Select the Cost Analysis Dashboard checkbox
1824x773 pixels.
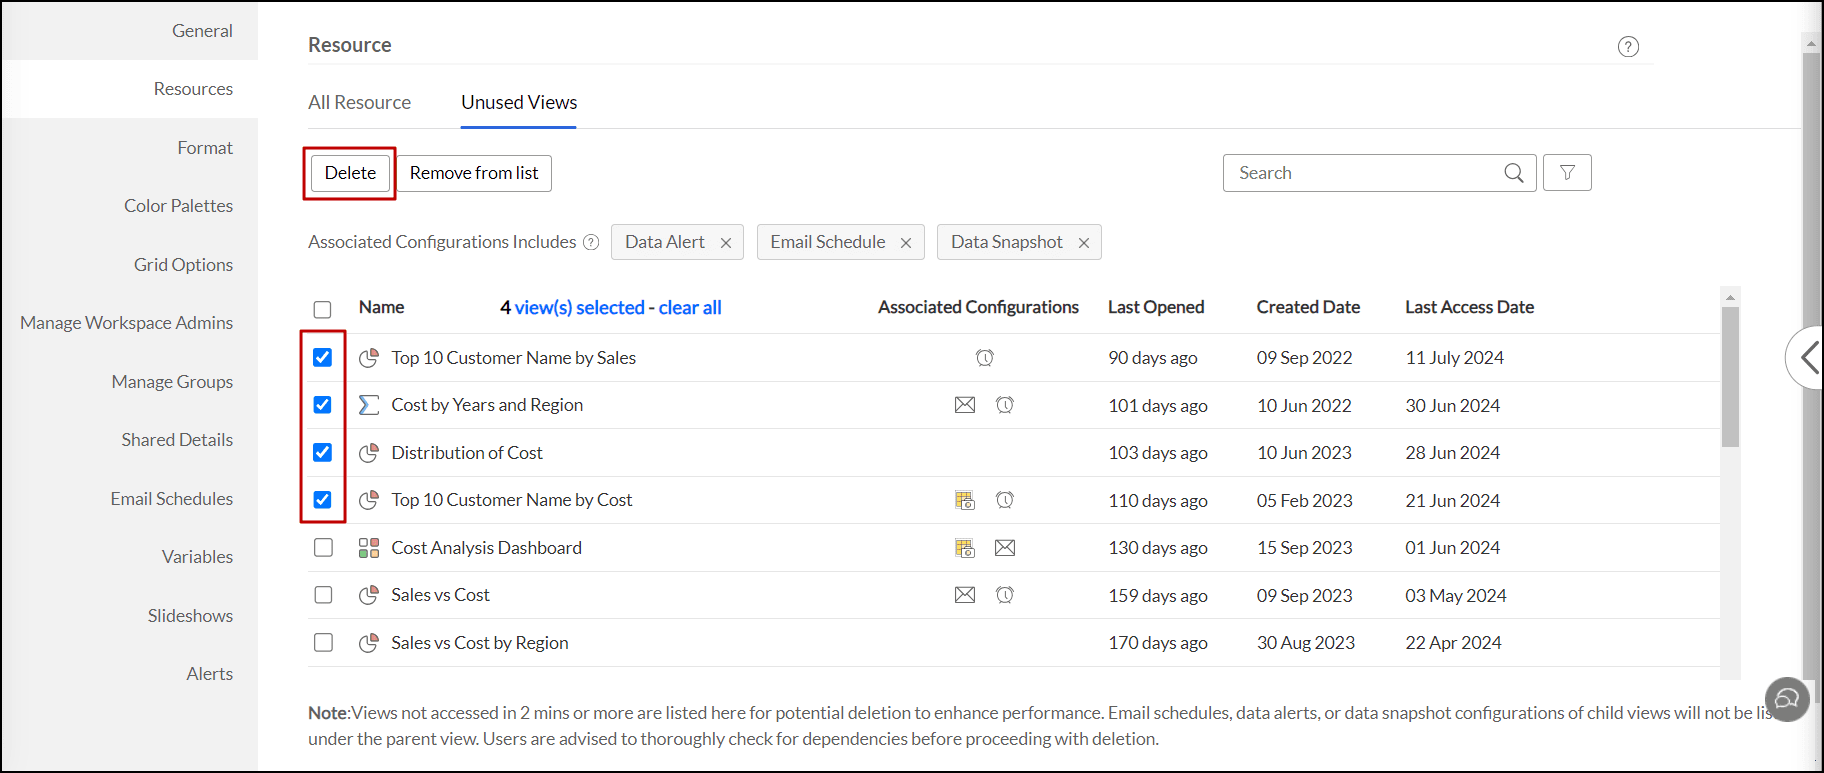322,548
